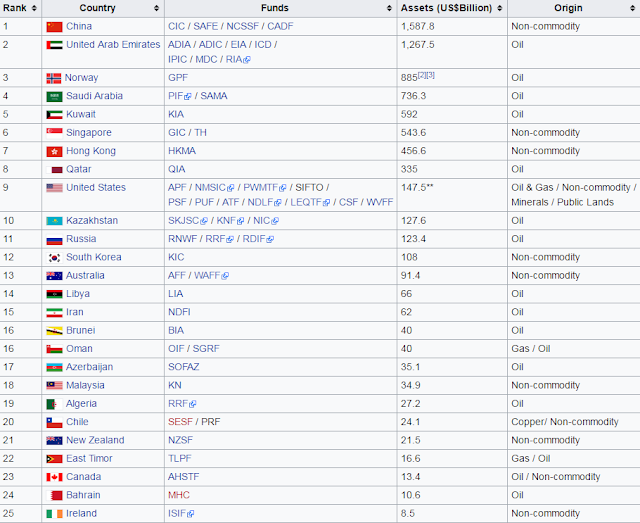Screen dimensions: 640x523
Task: Click the Kazakhstan flag icon
Action: (54, 221)
